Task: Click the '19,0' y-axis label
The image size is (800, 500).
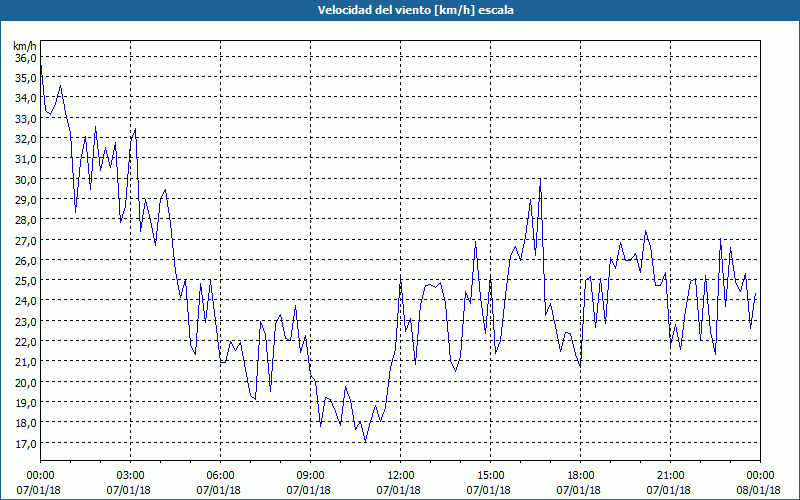Action: [26, 403]
